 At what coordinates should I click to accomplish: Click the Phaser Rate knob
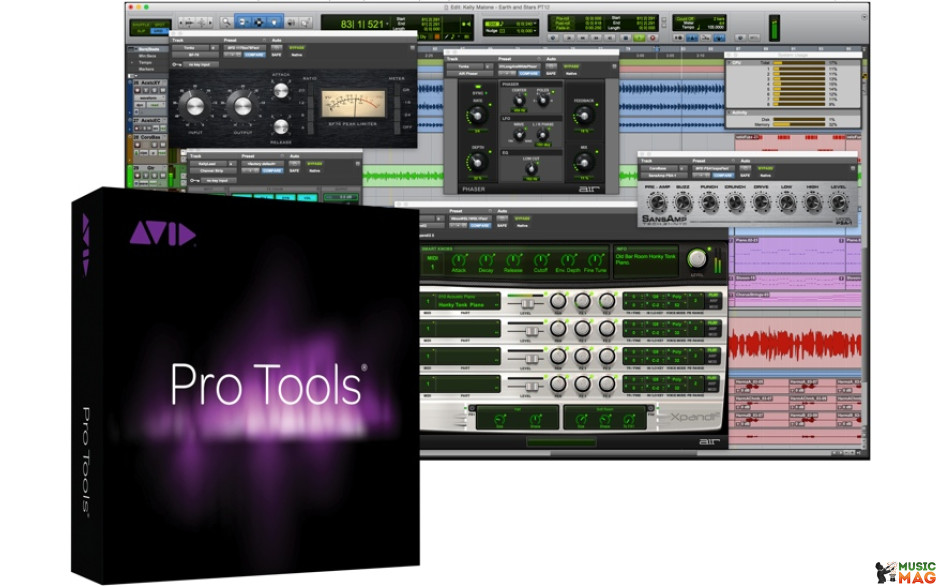477,115
